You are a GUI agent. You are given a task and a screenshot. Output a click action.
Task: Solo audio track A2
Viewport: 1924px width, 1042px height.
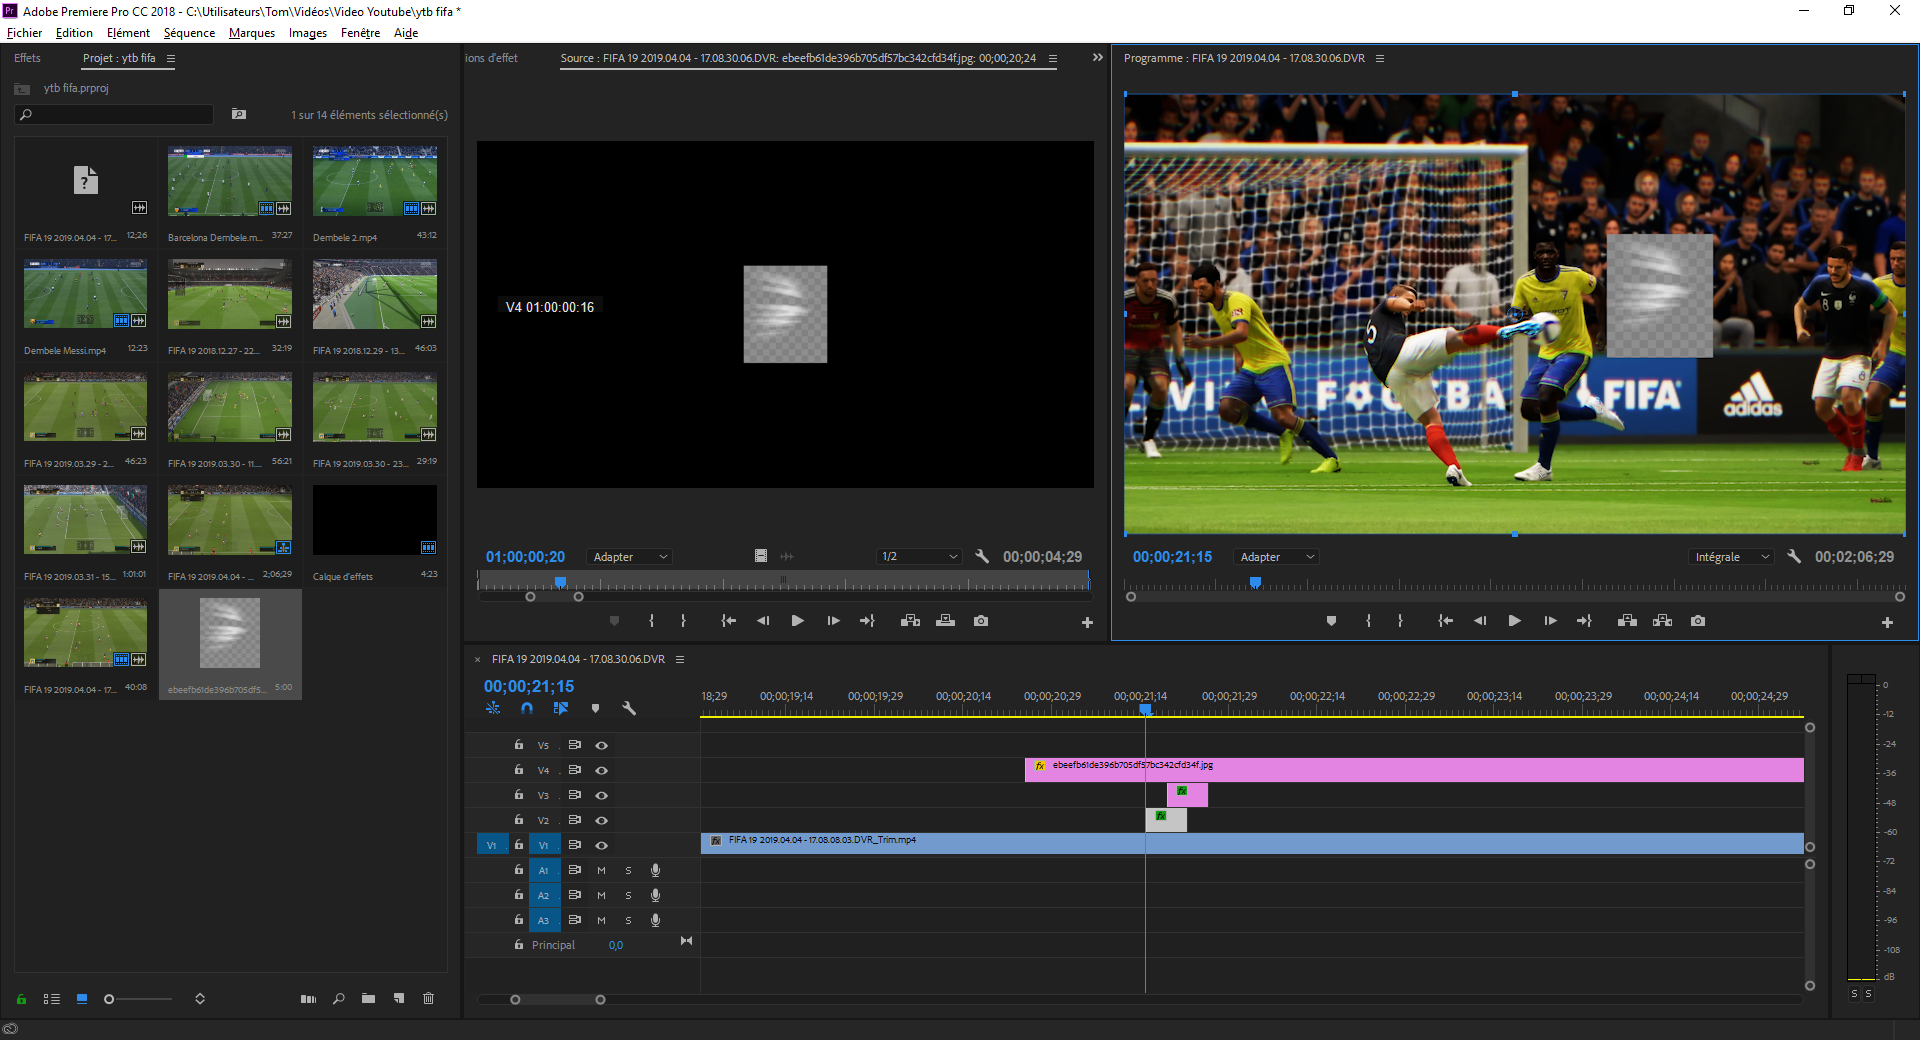(x=628, y=896)
